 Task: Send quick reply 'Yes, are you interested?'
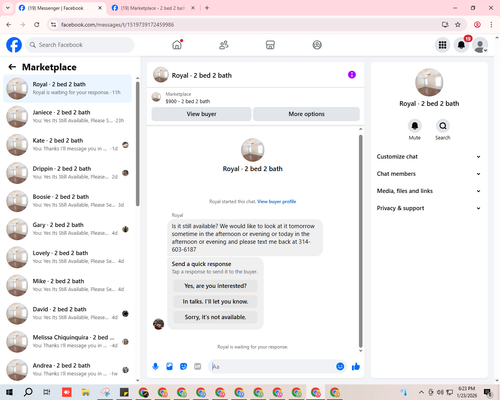click(215, 286)
